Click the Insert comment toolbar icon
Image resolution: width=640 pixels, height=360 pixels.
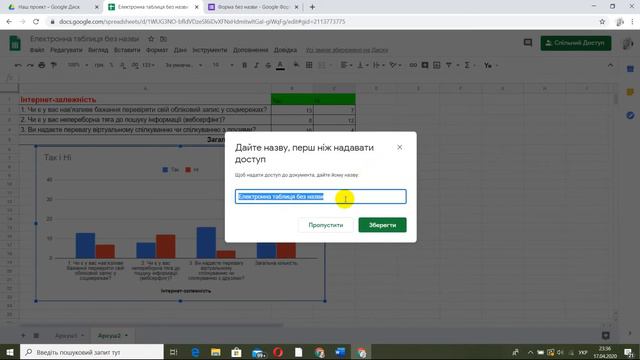425,65
